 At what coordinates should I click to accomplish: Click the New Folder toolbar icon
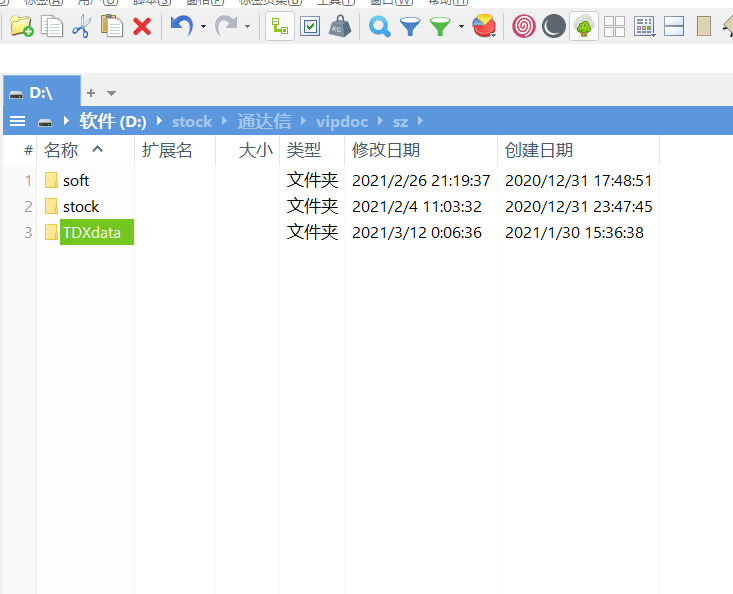tap(21, 27)
